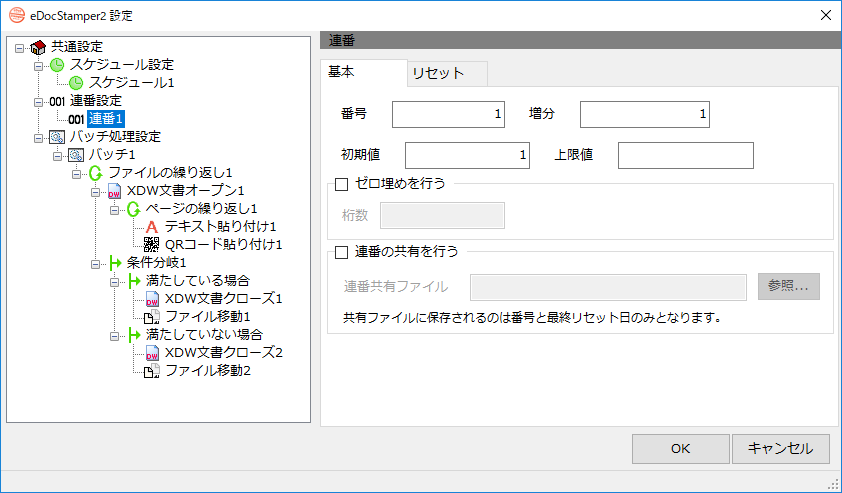The image size is (842, 493).
Task: Collapse the バッチ処理設定 tree node
Action: pos(38,138)
